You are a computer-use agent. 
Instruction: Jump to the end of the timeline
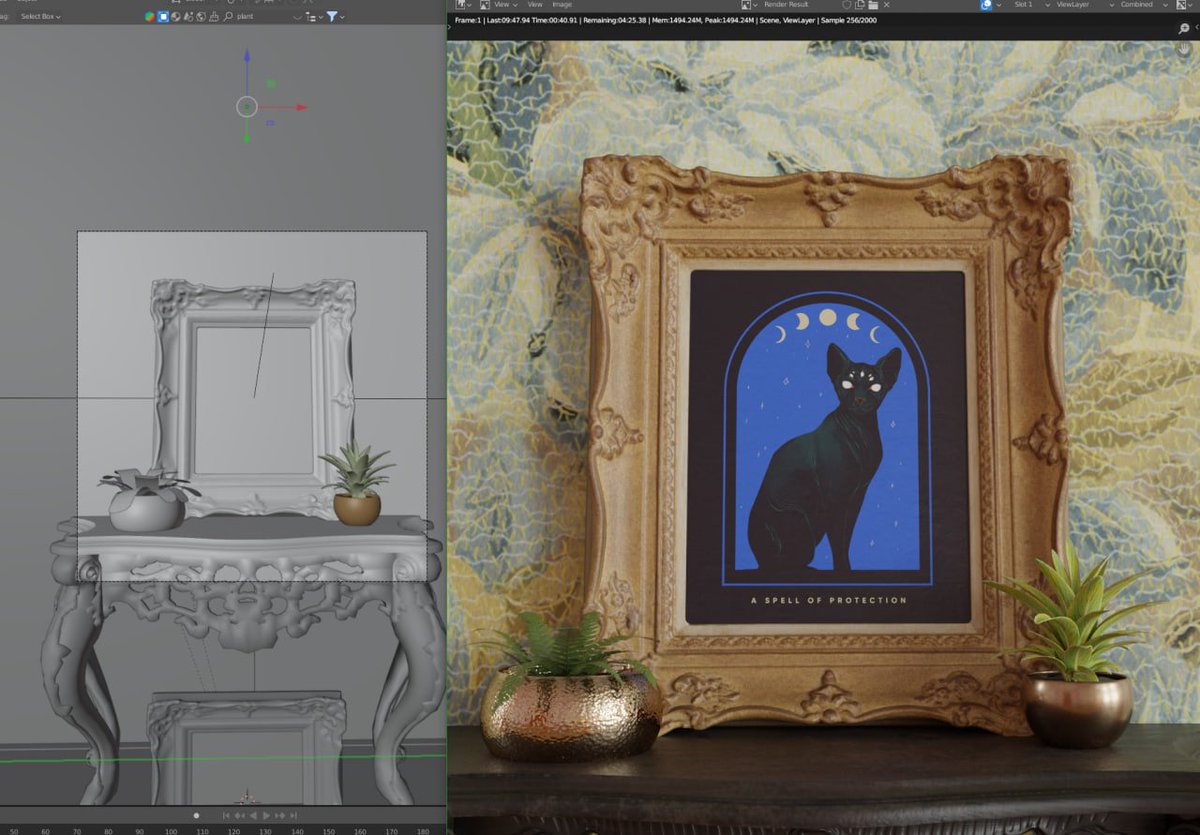point(293,816)
